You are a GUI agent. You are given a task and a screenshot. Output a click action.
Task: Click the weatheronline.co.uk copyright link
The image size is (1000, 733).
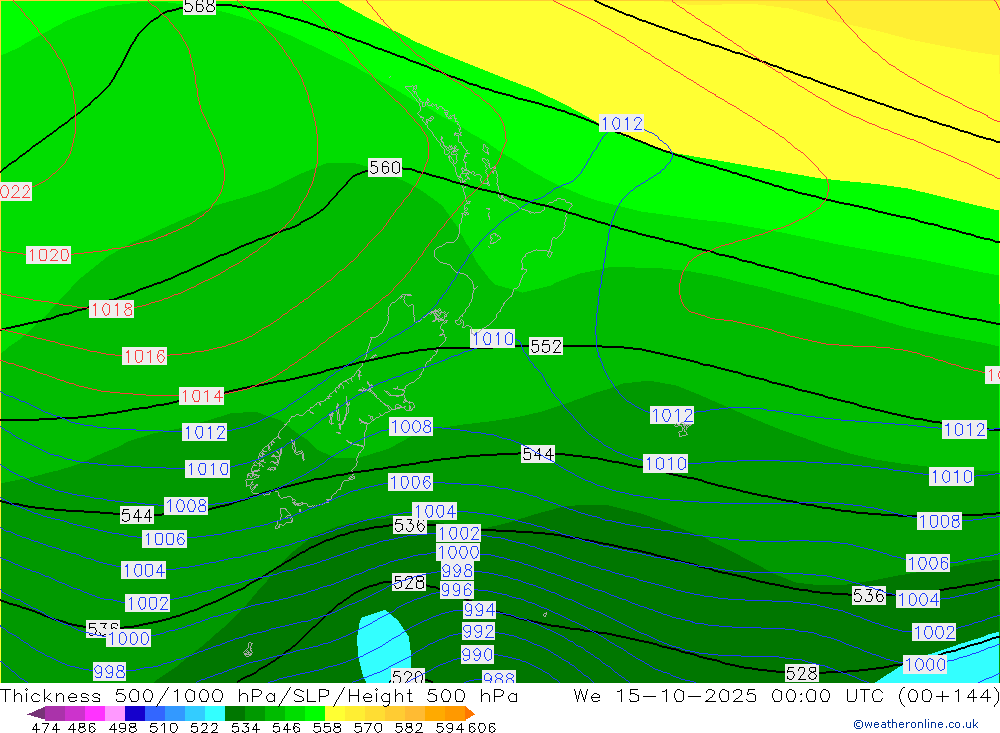point(916,724)
